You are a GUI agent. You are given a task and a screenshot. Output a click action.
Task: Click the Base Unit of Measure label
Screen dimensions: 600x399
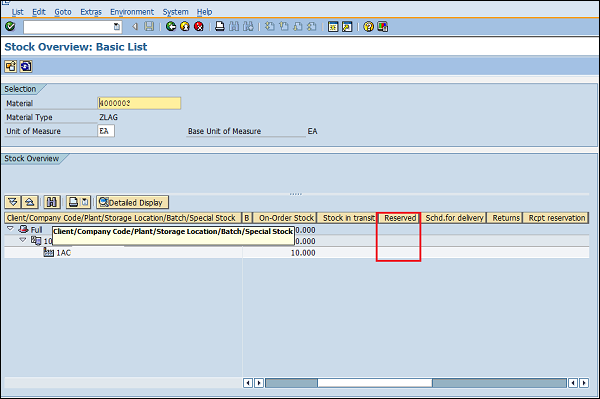[x=224, y=131]
